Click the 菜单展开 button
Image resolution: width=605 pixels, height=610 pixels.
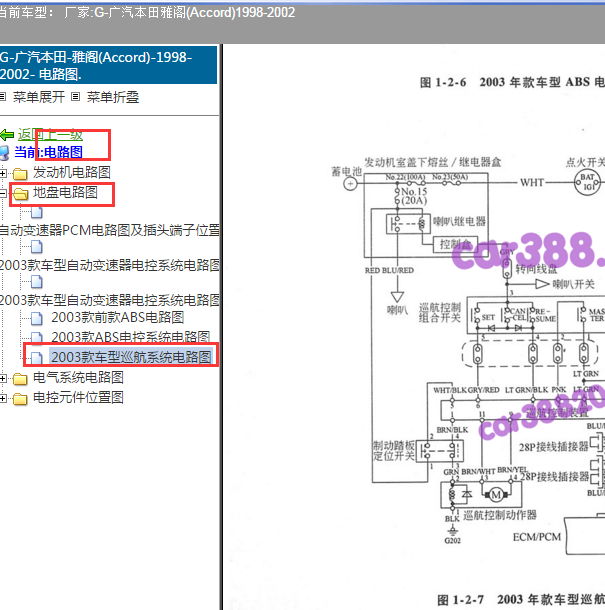tap(38, 97)
